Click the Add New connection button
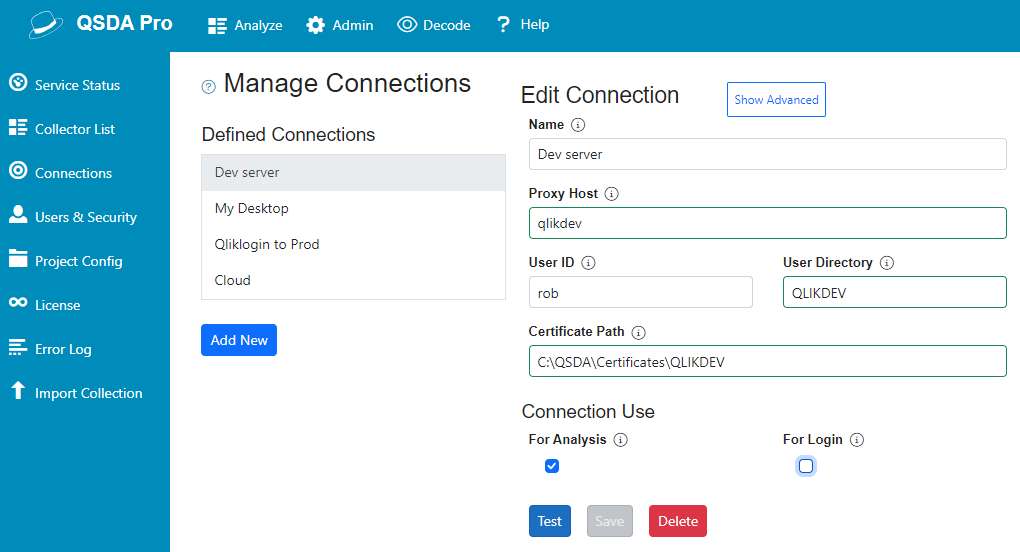 point(239,340)
